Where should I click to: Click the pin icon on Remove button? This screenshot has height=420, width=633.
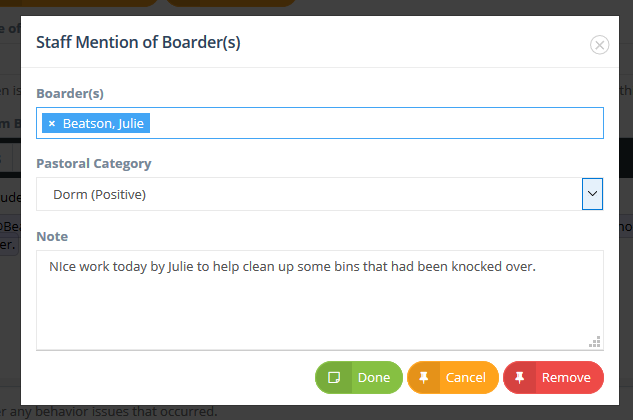point(520,377)
